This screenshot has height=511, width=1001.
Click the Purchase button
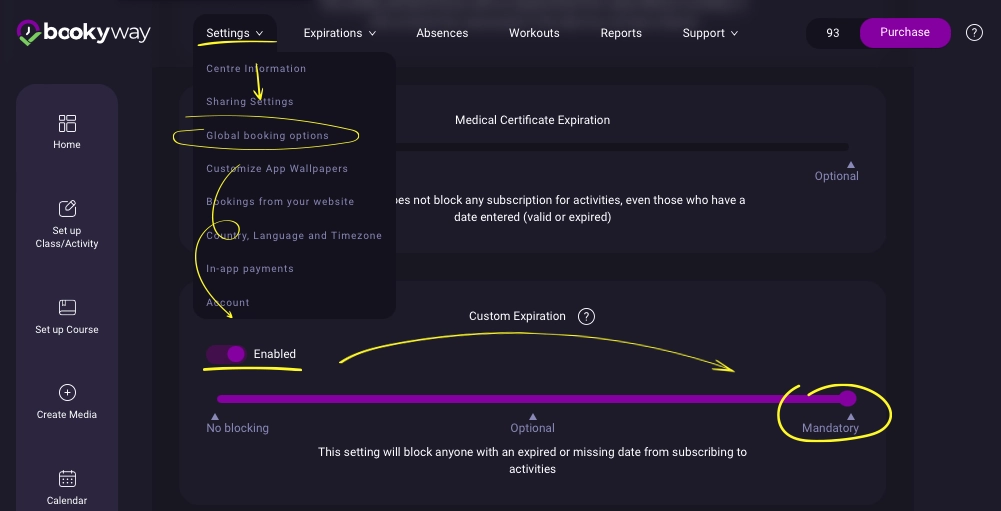904,33
